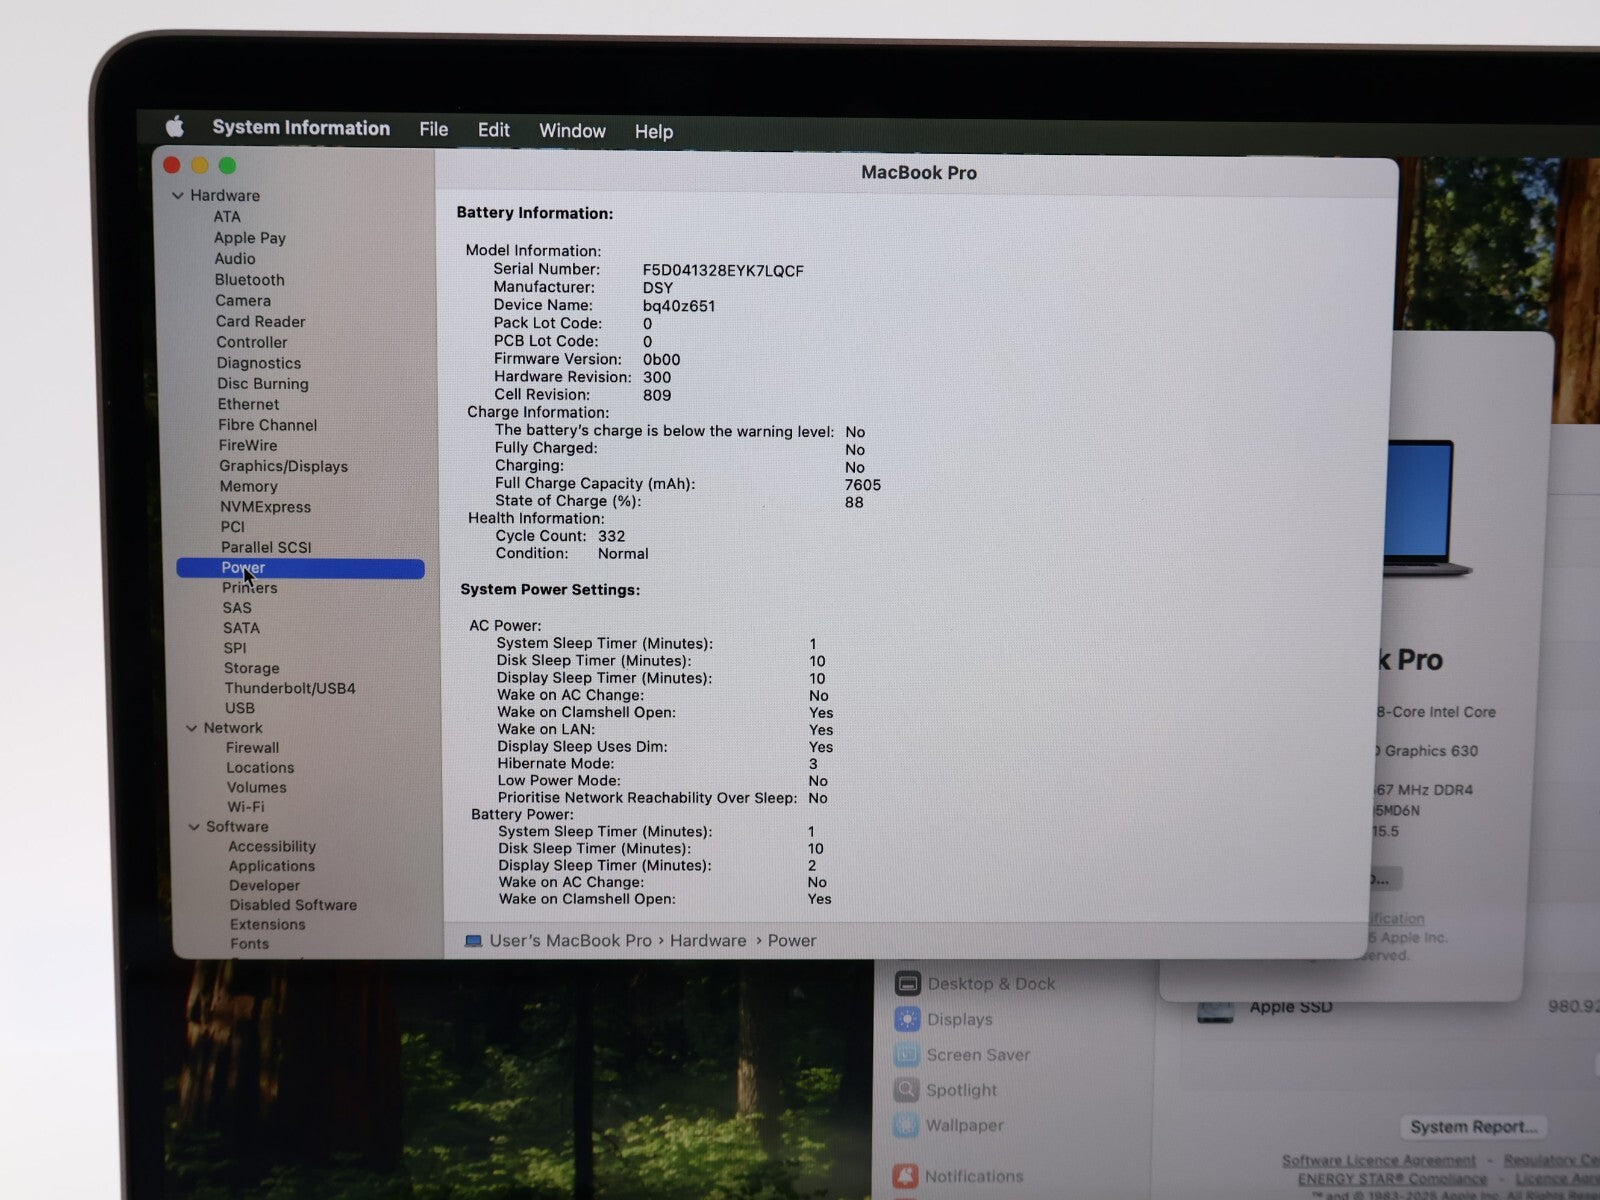The image size is (1600, 1200).
Task: Select Disc Burning in the sidebar
Action: point(263,384)
